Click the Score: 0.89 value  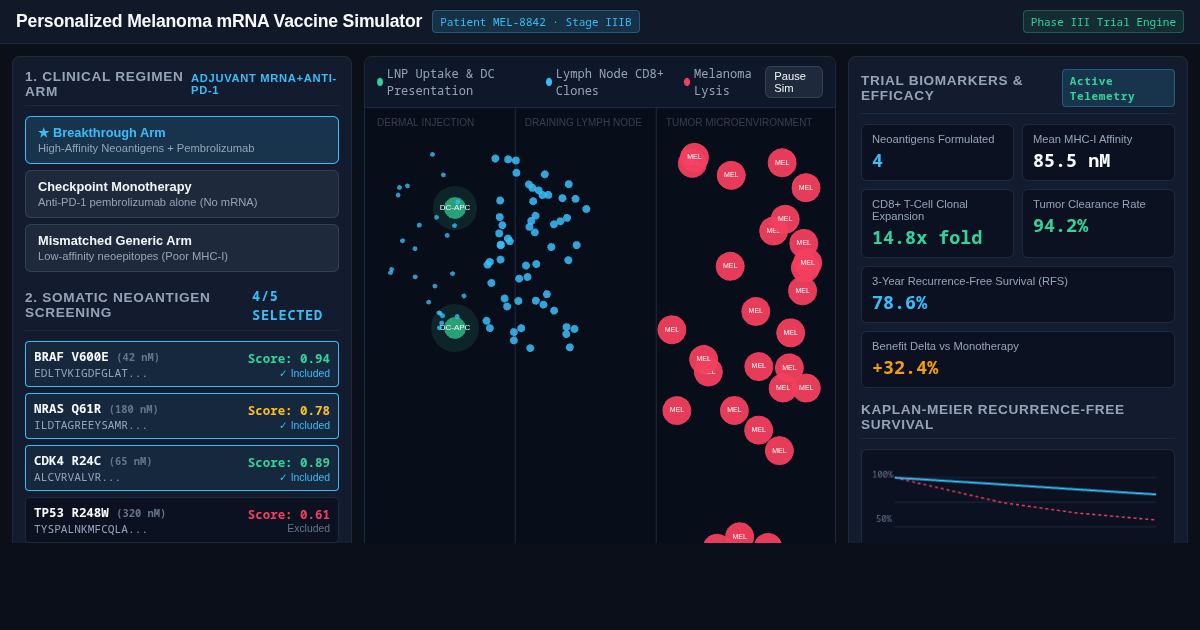click(289, 463)
